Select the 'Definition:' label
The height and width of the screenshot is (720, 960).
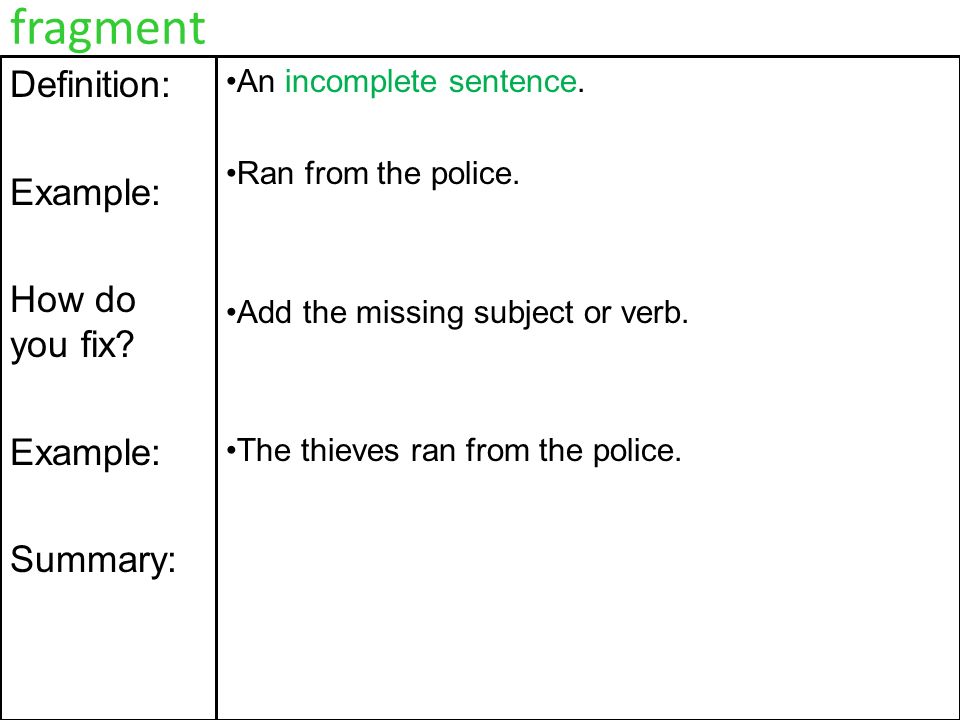point(90,84)
